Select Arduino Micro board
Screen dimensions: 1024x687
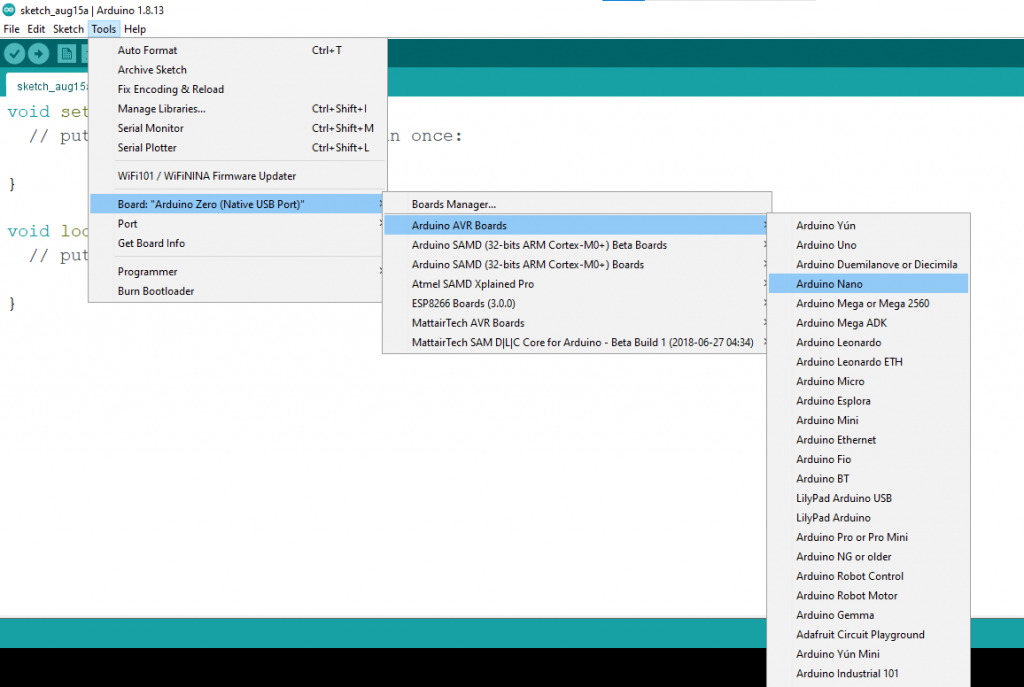click(869, 381)
